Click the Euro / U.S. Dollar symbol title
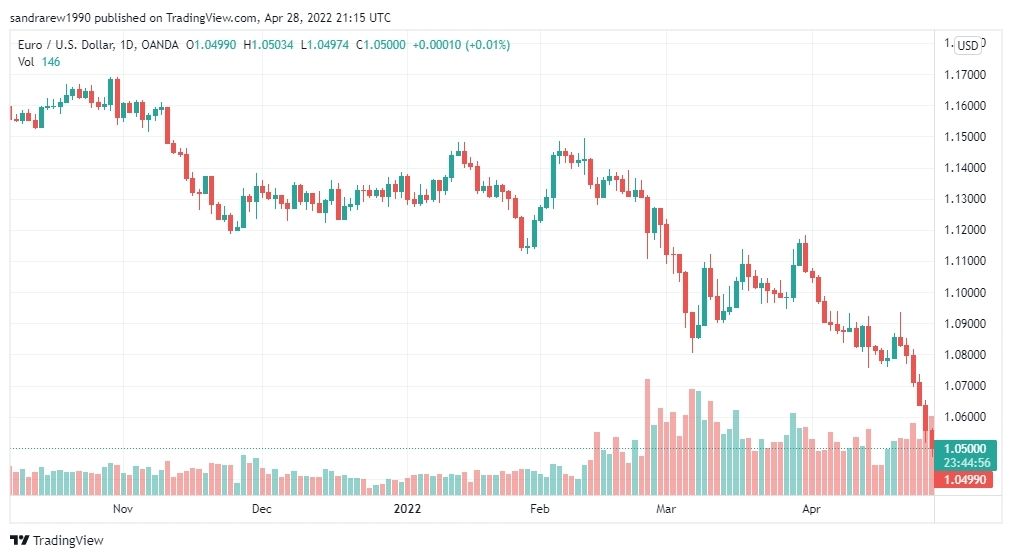The height and width of the screenshot is (558, 1012). (x=66, y=45)
